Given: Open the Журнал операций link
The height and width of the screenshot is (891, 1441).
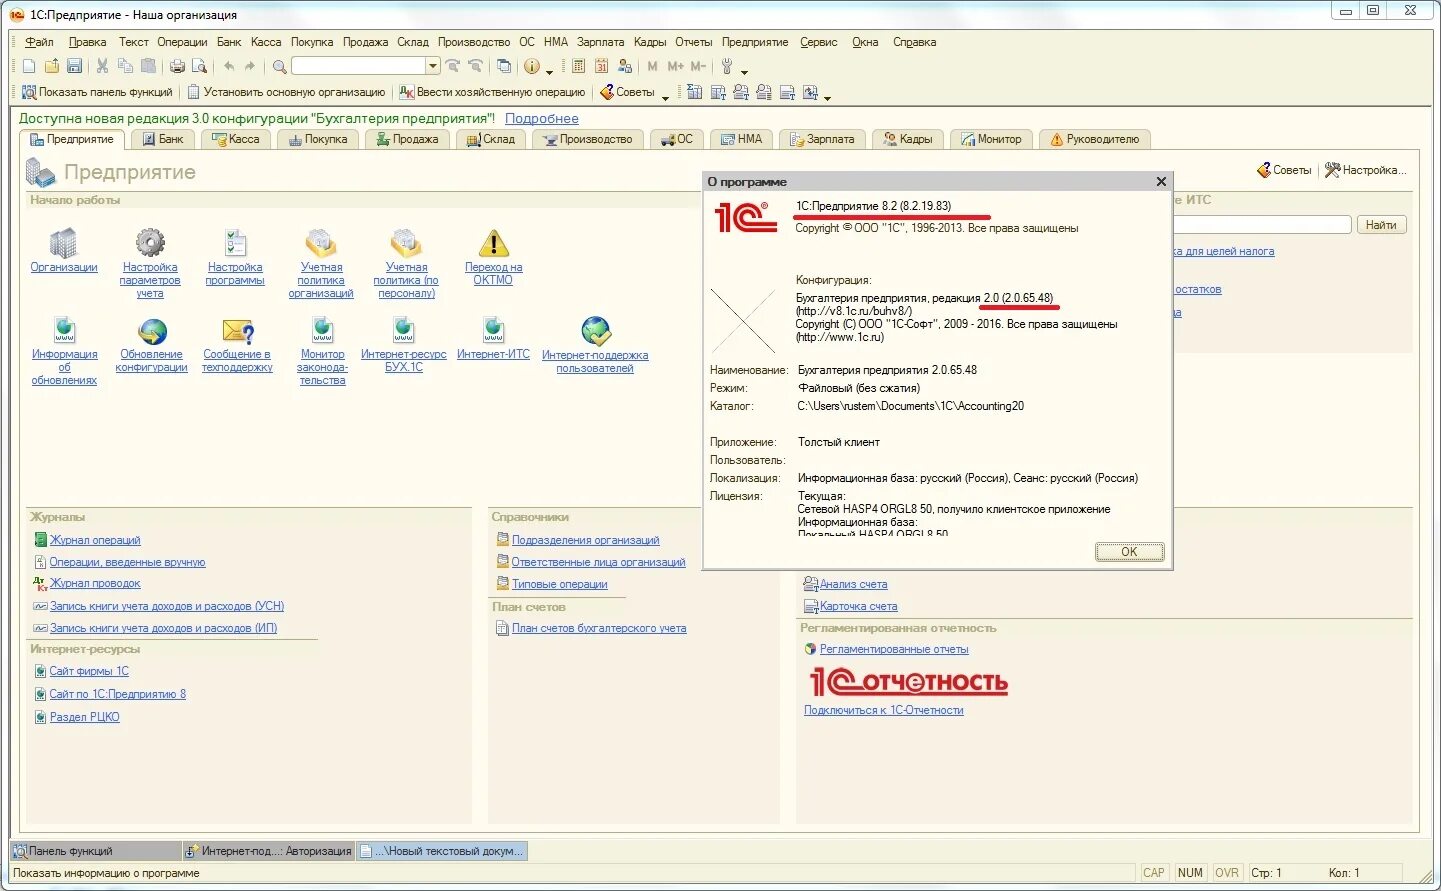Looking at the screenshot, I should point(95,540).
